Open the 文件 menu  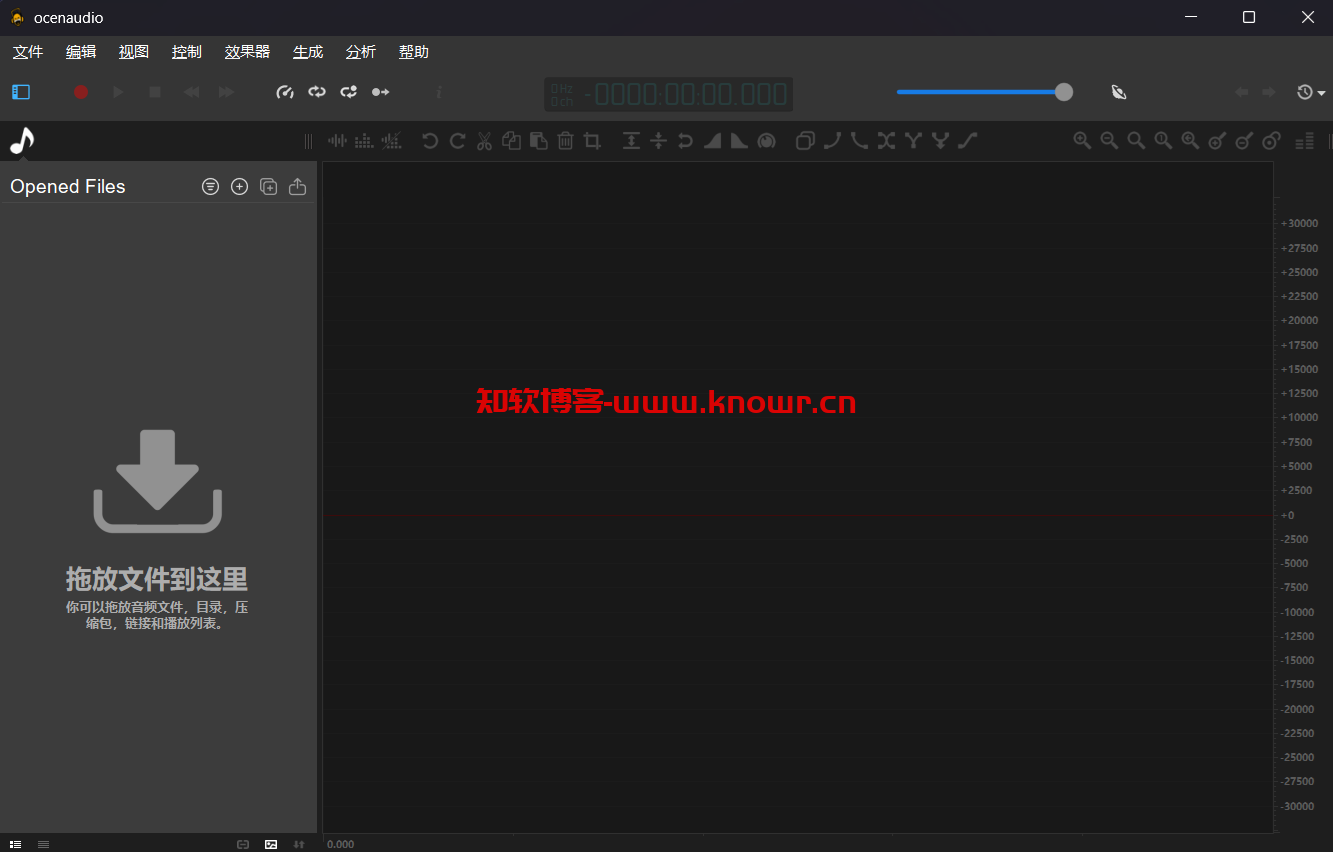tap(28, 52)
